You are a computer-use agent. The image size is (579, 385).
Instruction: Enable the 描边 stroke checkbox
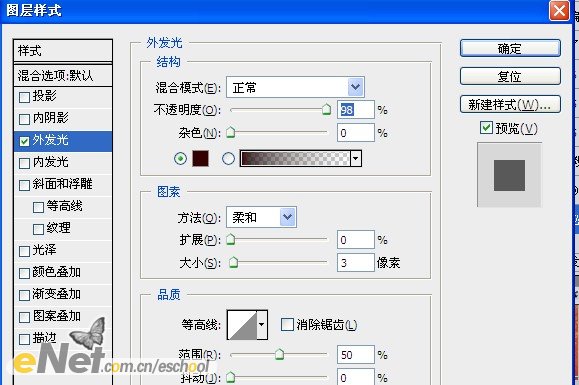point(24,339)
